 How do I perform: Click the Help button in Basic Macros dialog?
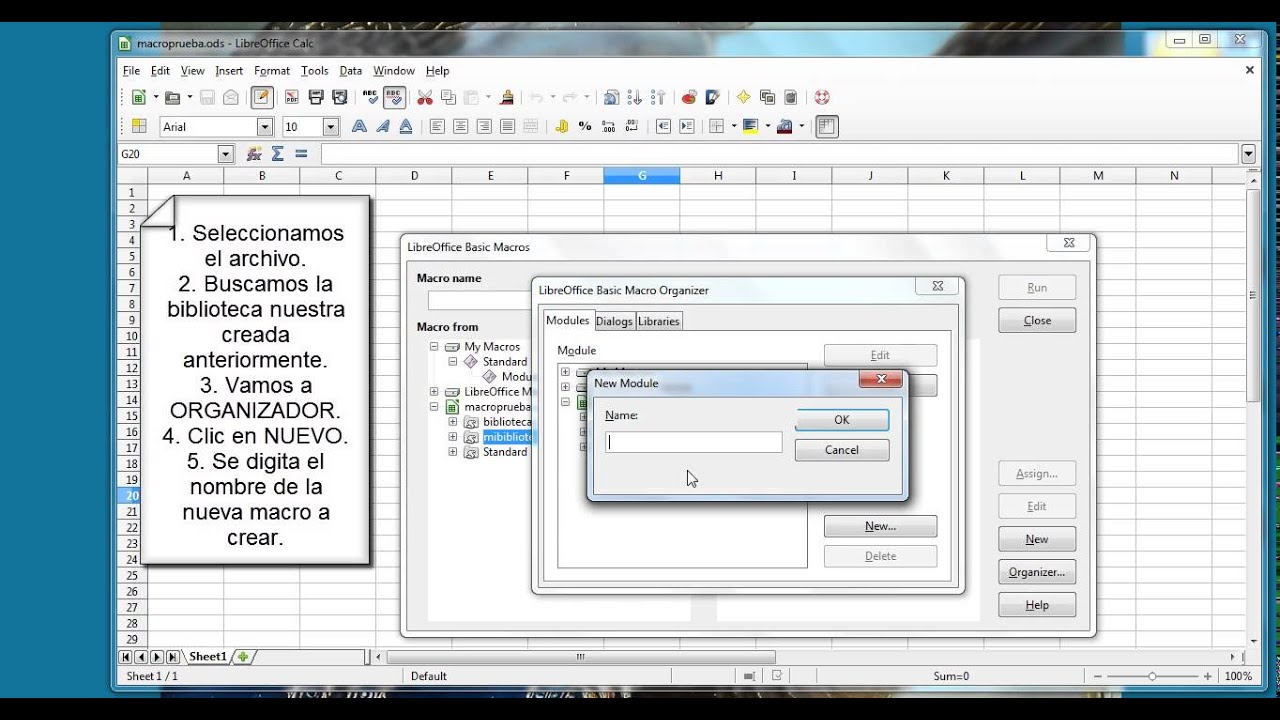point(1037,605)
